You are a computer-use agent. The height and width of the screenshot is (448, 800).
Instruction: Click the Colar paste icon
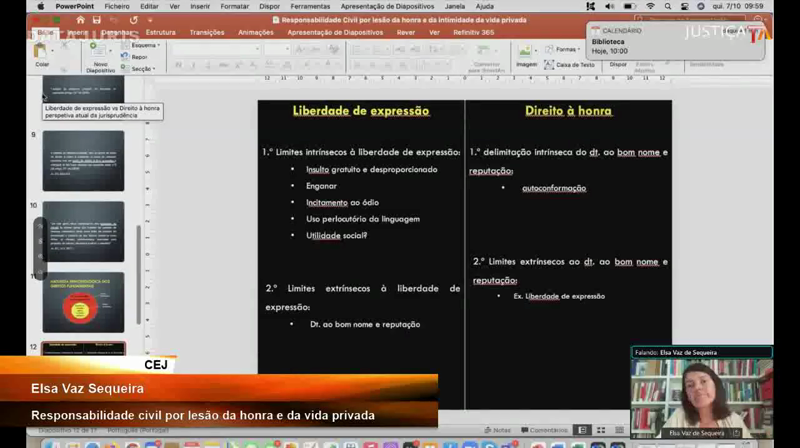click(x=42, y=52)
